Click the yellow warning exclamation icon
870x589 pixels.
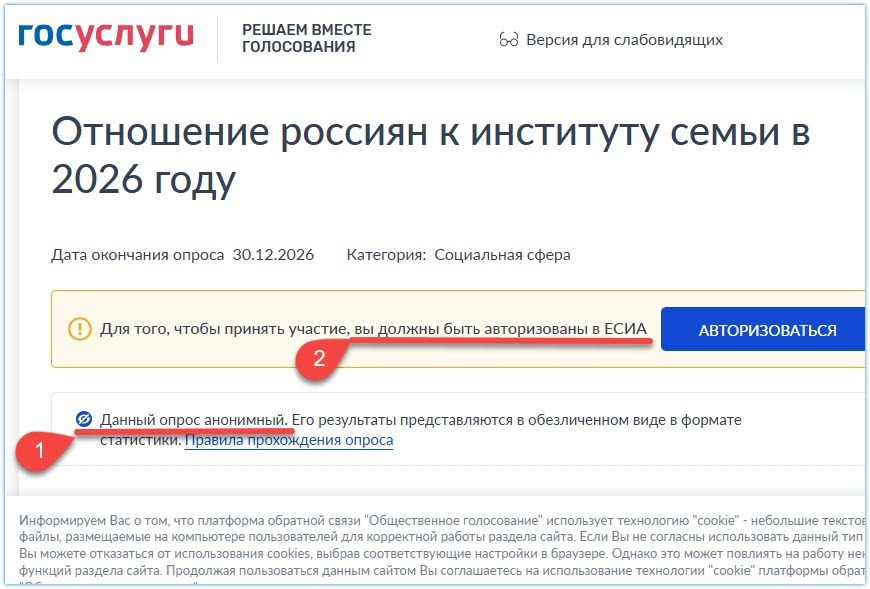[79, 329]
